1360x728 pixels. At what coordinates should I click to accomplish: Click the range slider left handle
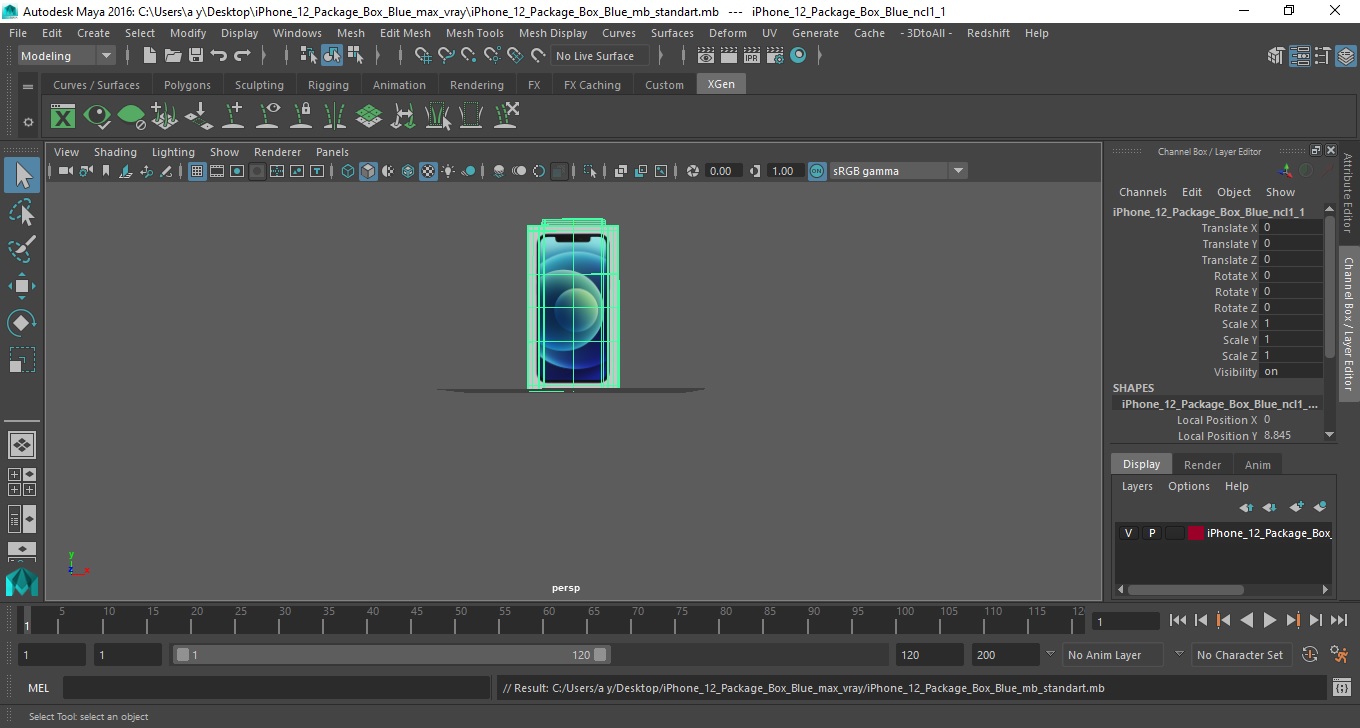[182, 655]
